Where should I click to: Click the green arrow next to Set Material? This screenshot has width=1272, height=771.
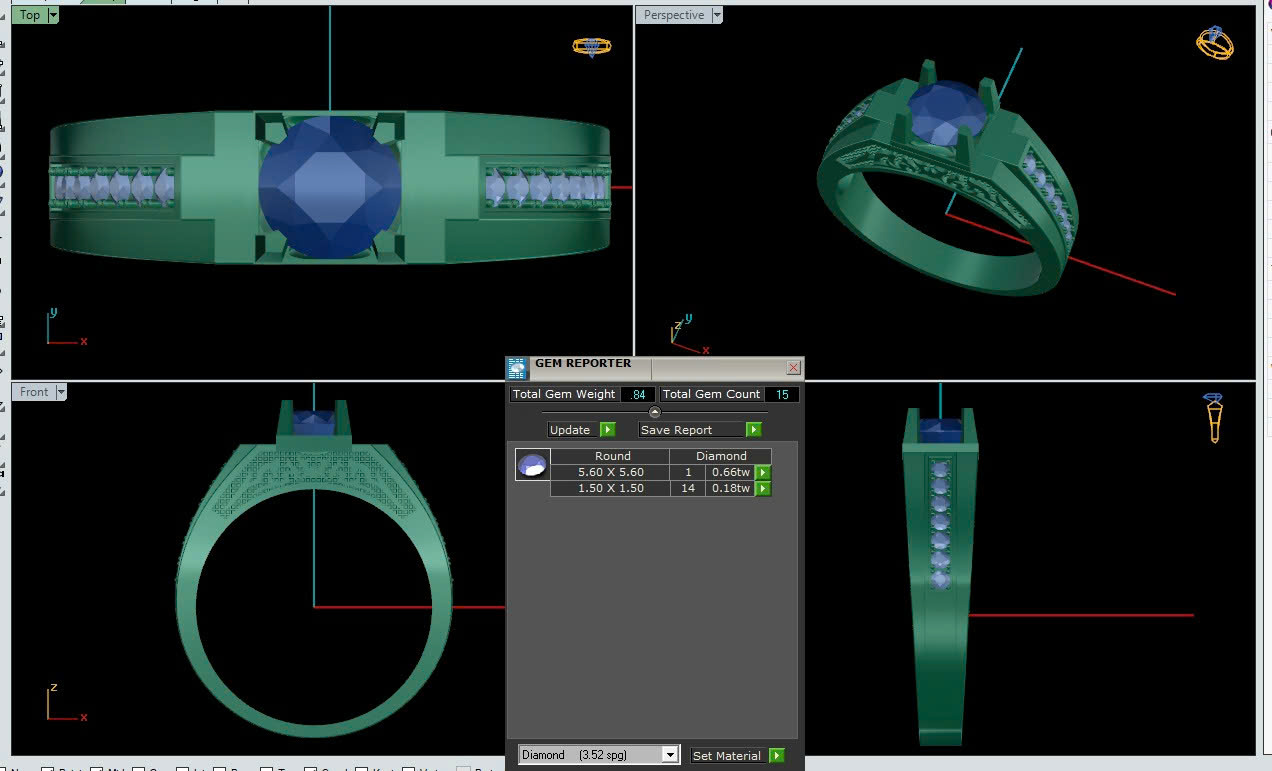tap(777, 756)
